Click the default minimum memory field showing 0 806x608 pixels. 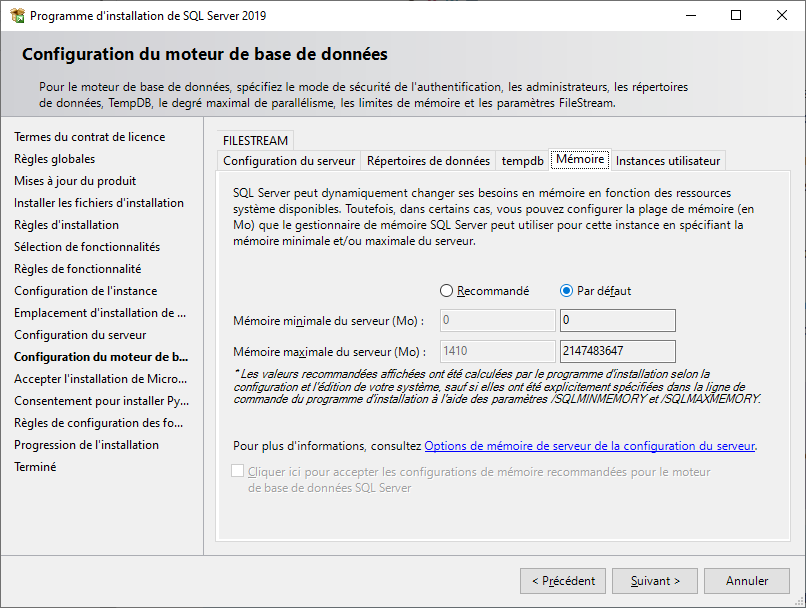point(618,320)
